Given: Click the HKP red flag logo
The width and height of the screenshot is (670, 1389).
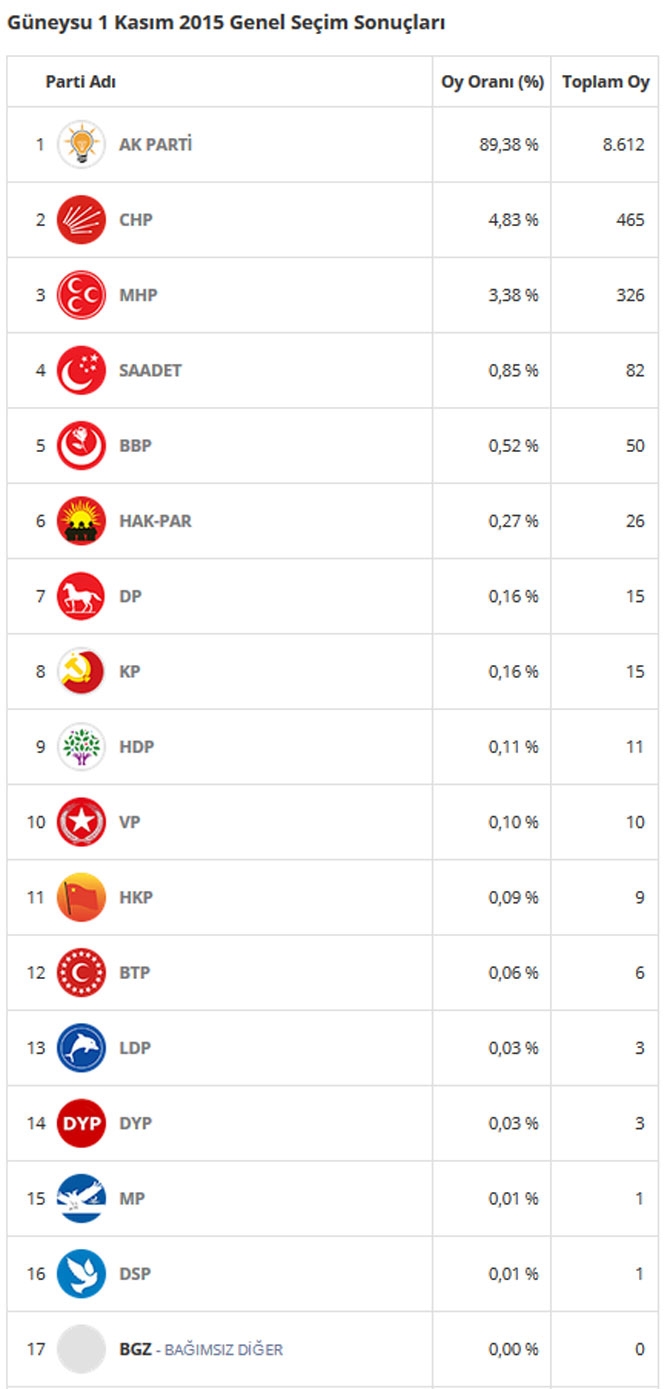Looking at the screenshot, I should (x=81, y=897).
